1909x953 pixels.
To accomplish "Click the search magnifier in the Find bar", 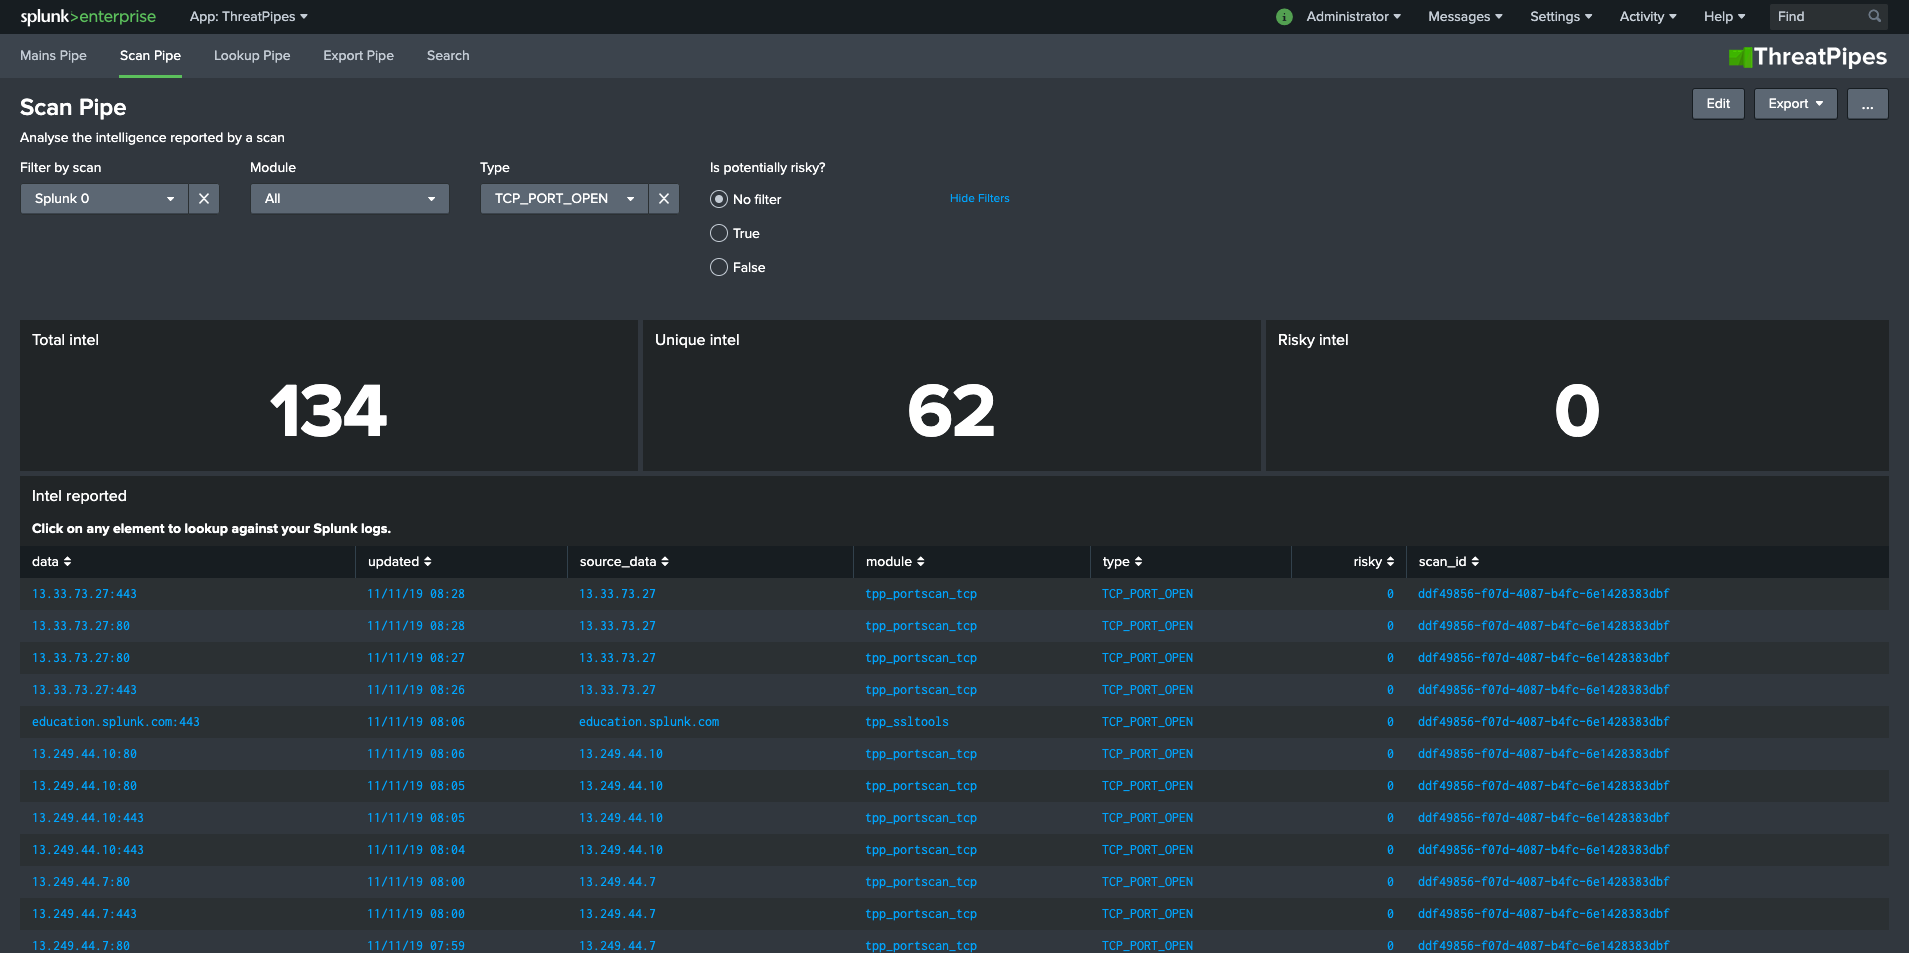I will [x=1875, y=16].
